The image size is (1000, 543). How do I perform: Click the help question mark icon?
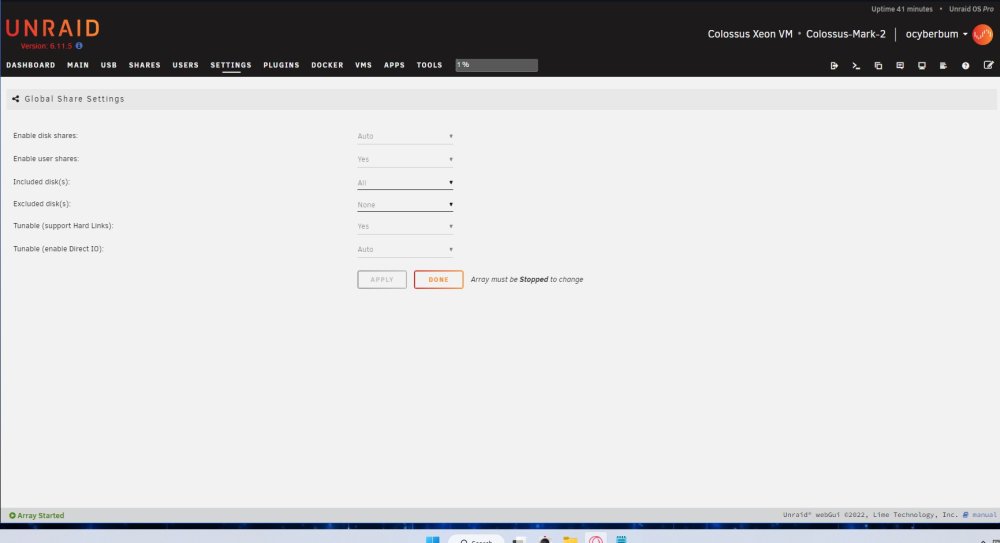click(x=966, y=66)
